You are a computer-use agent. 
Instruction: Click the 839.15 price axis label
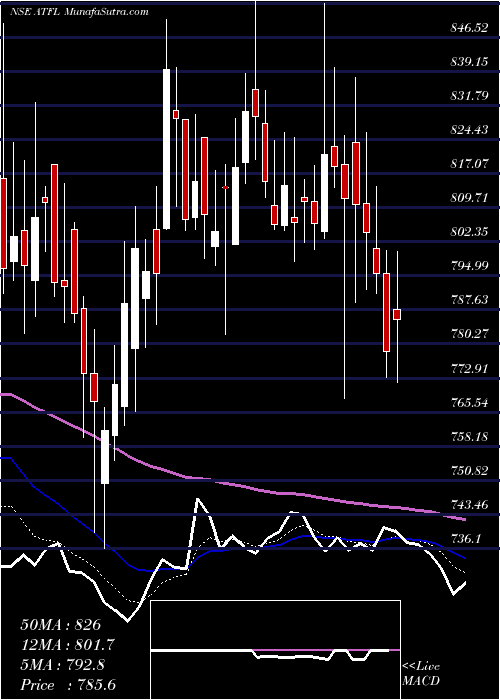click(x=469, y=62)
